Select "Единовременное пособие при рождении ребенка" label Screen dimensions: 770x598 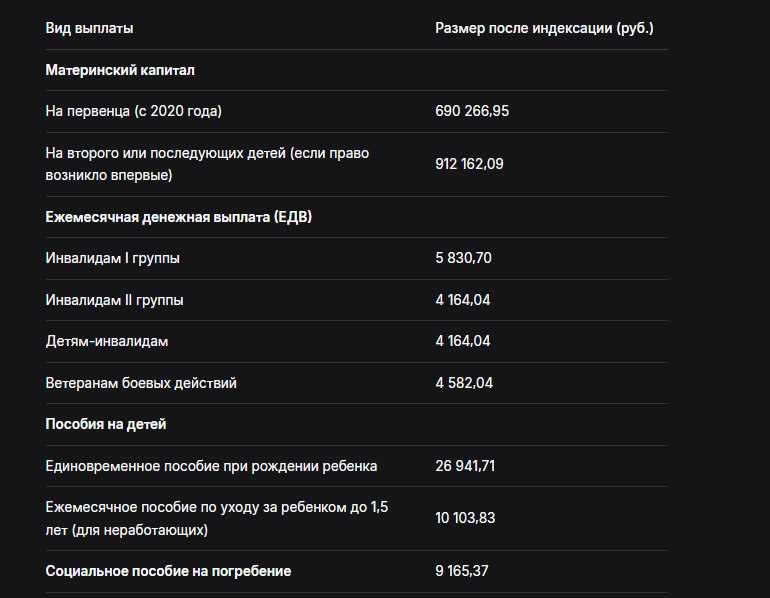point(211,466)
